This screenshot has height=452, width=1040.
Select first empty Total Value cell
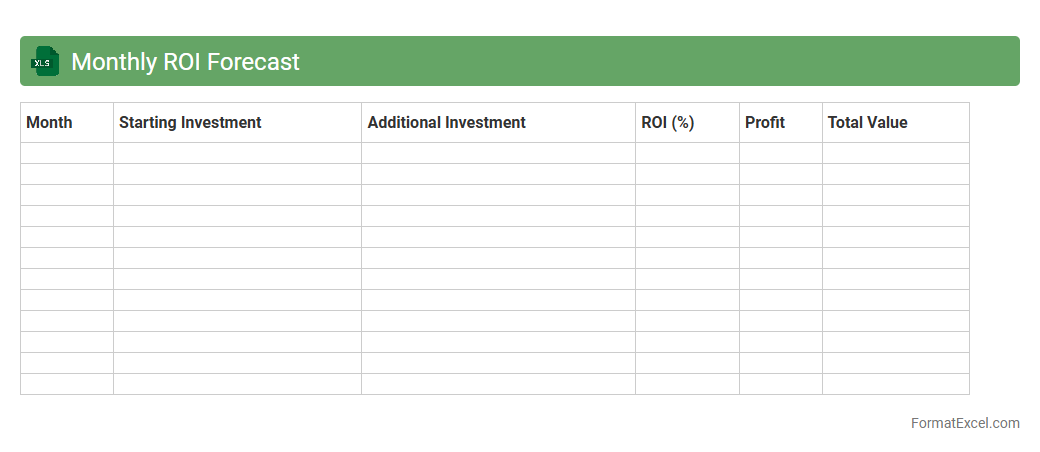click(x=895, y=153)
